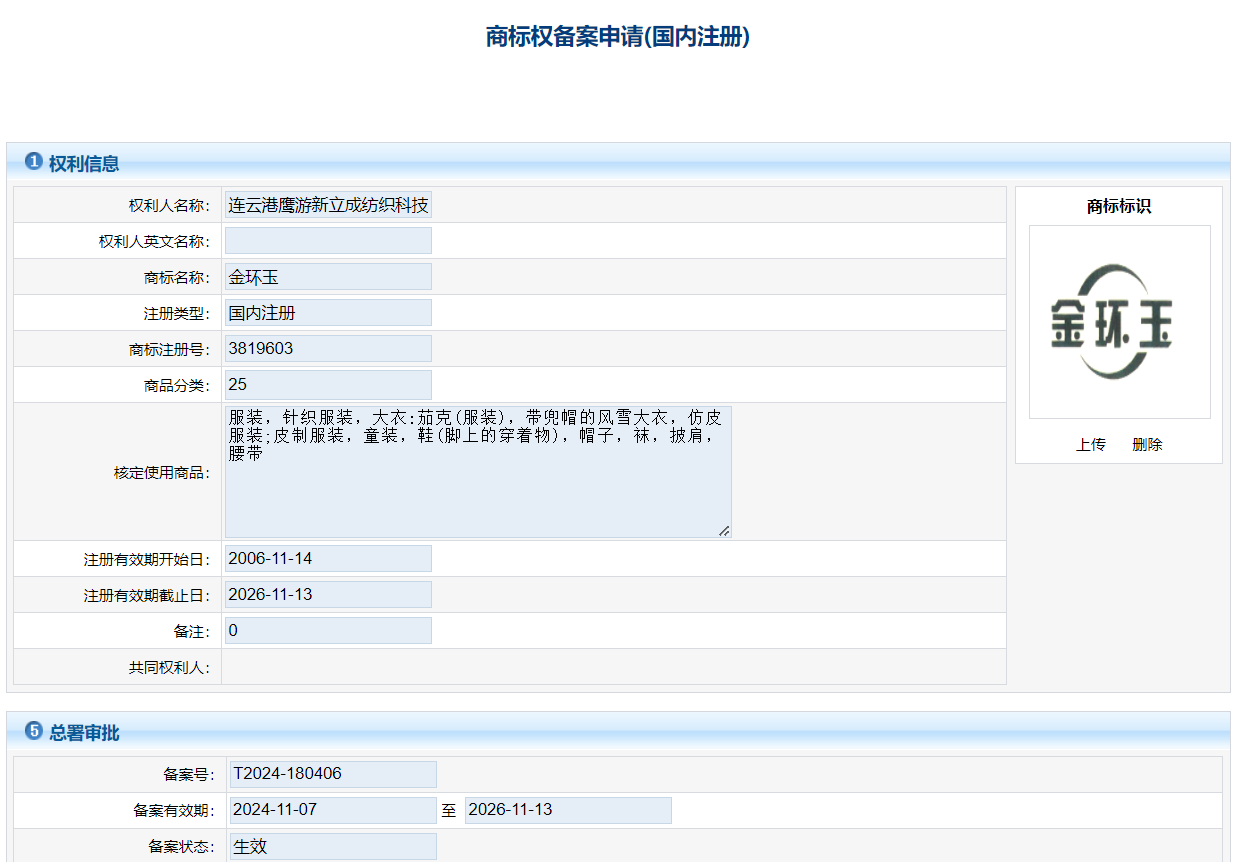Click the 权利人名称 label
Screen dimensions: 1238x862
tap(169, 206)
